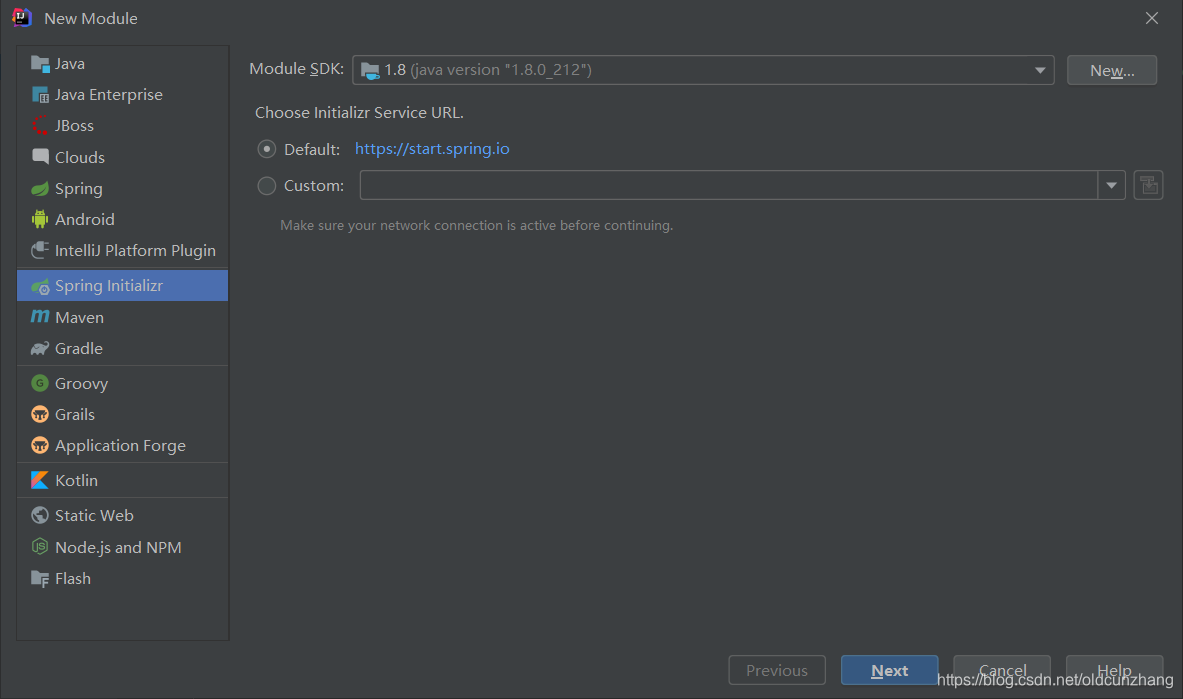Click the Java Enterprise icon
The image size is (1183, 699).
pyautogui.click(x=40, y=94)
